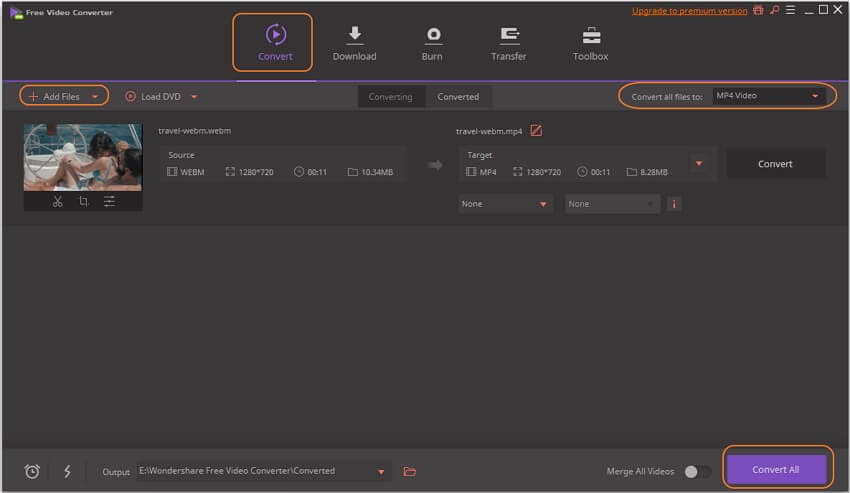Click the Free Video Converter logo
The width and height of the screenshot is (850, 493).
16,12
